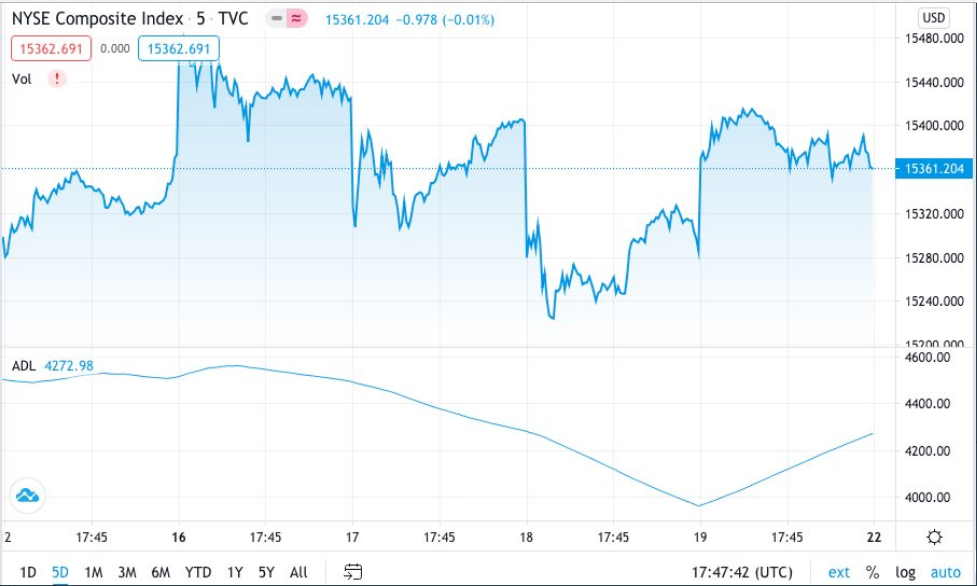Toggle log scale mode
Viewport: 977px width, 586px height.
click(905, 572)
